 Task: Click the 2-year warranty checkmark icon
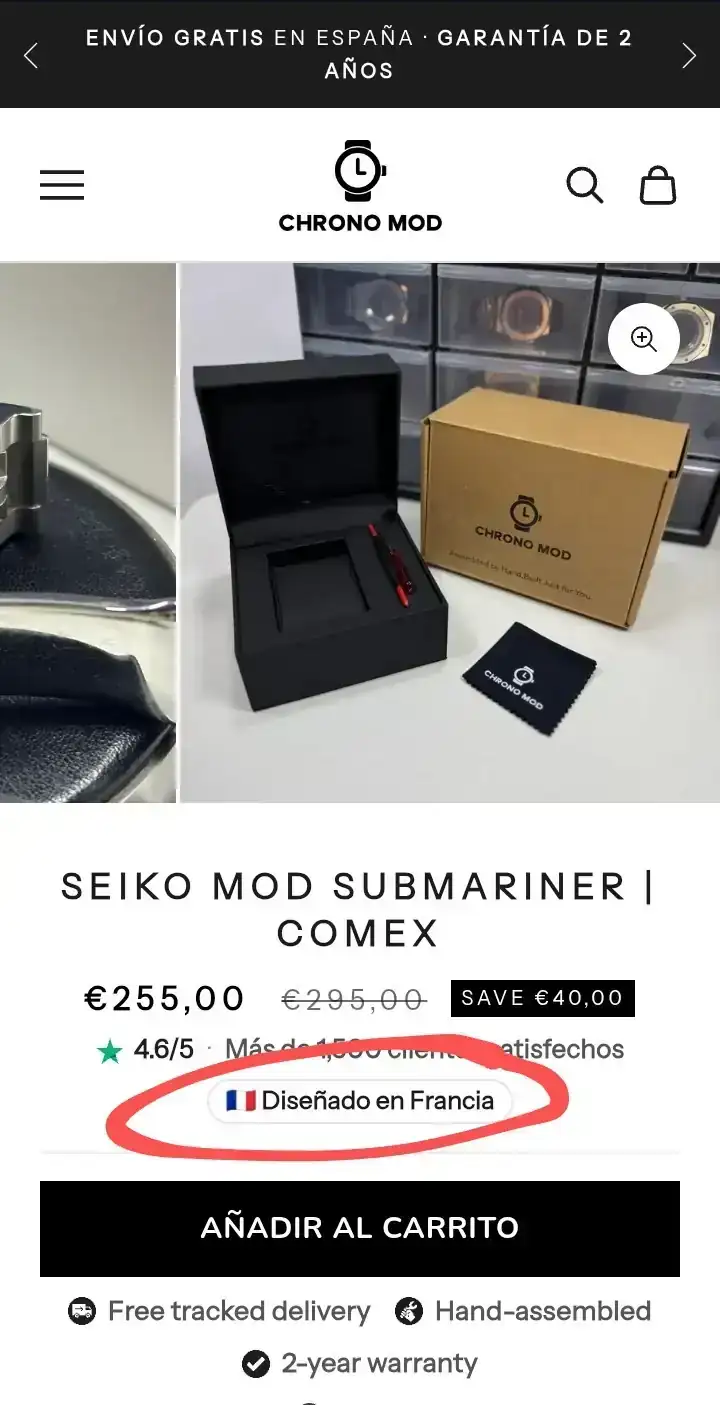click(x=256, y=1364)
